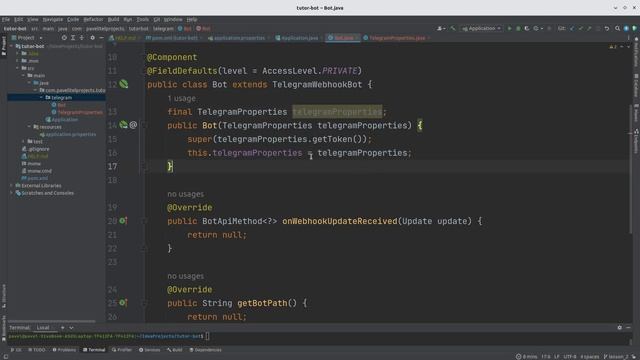Viewport: 640px width, 360px height.
Task: Run the Application with the green play icon
Action: (x=509, y=29)
